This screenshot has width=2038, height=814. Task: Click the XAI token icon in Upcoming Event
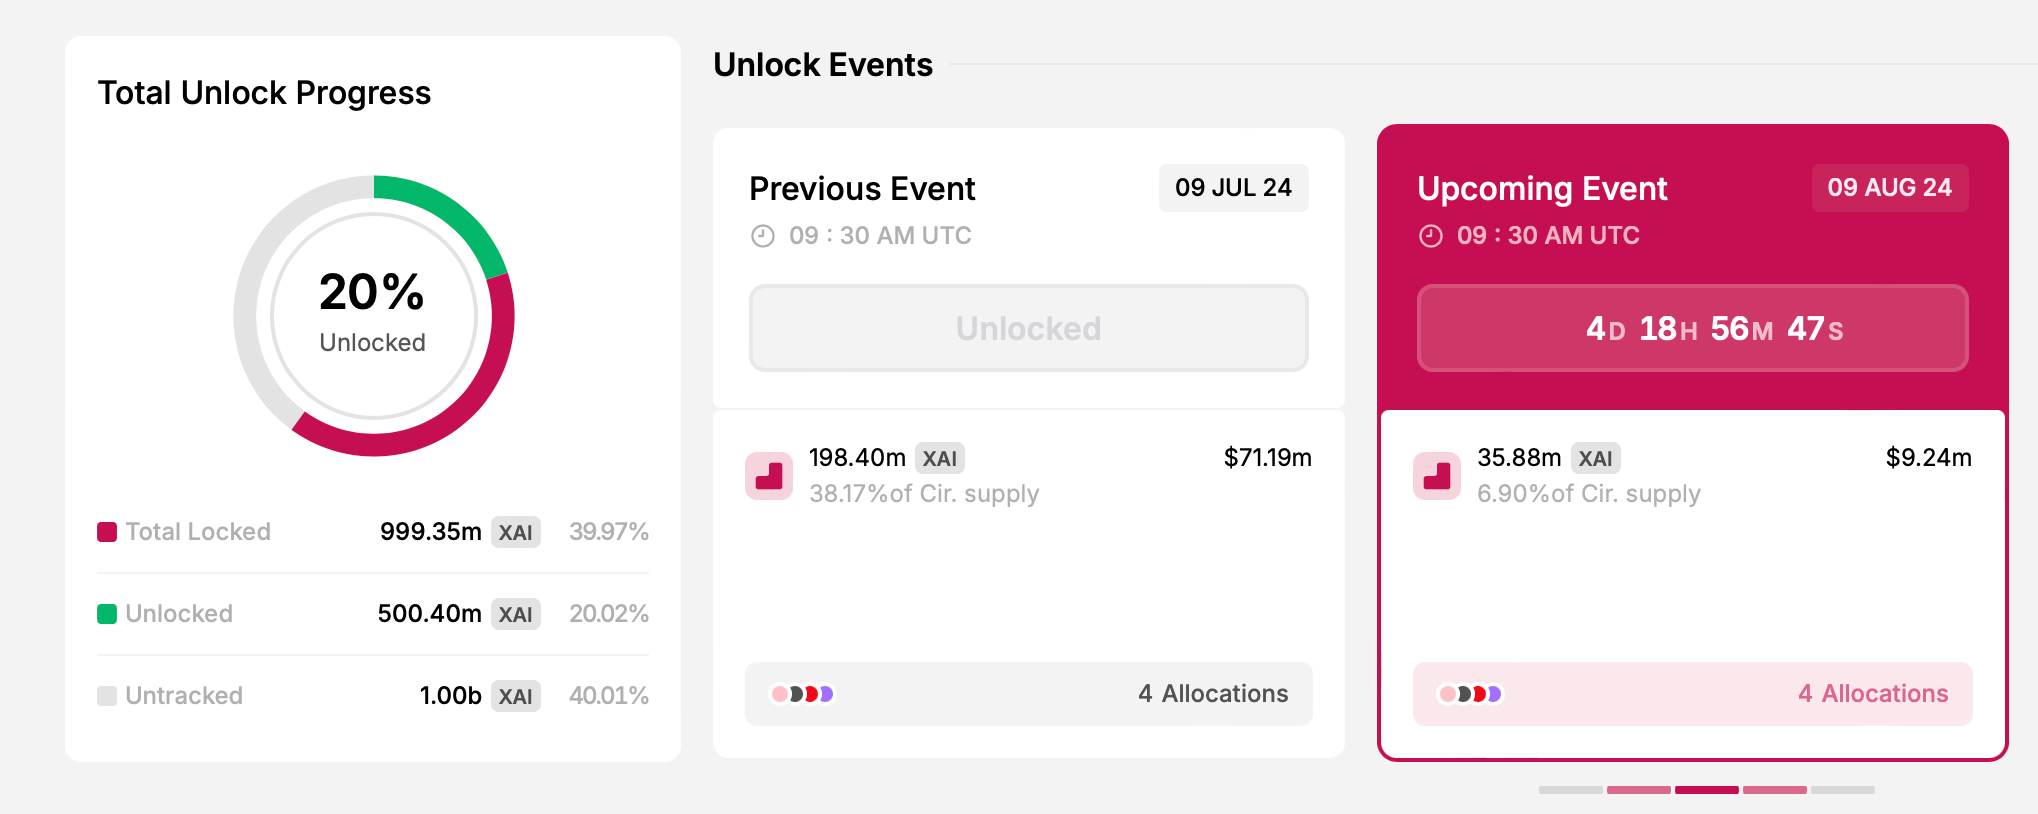pyautogui.click(x=1437, y=475)
